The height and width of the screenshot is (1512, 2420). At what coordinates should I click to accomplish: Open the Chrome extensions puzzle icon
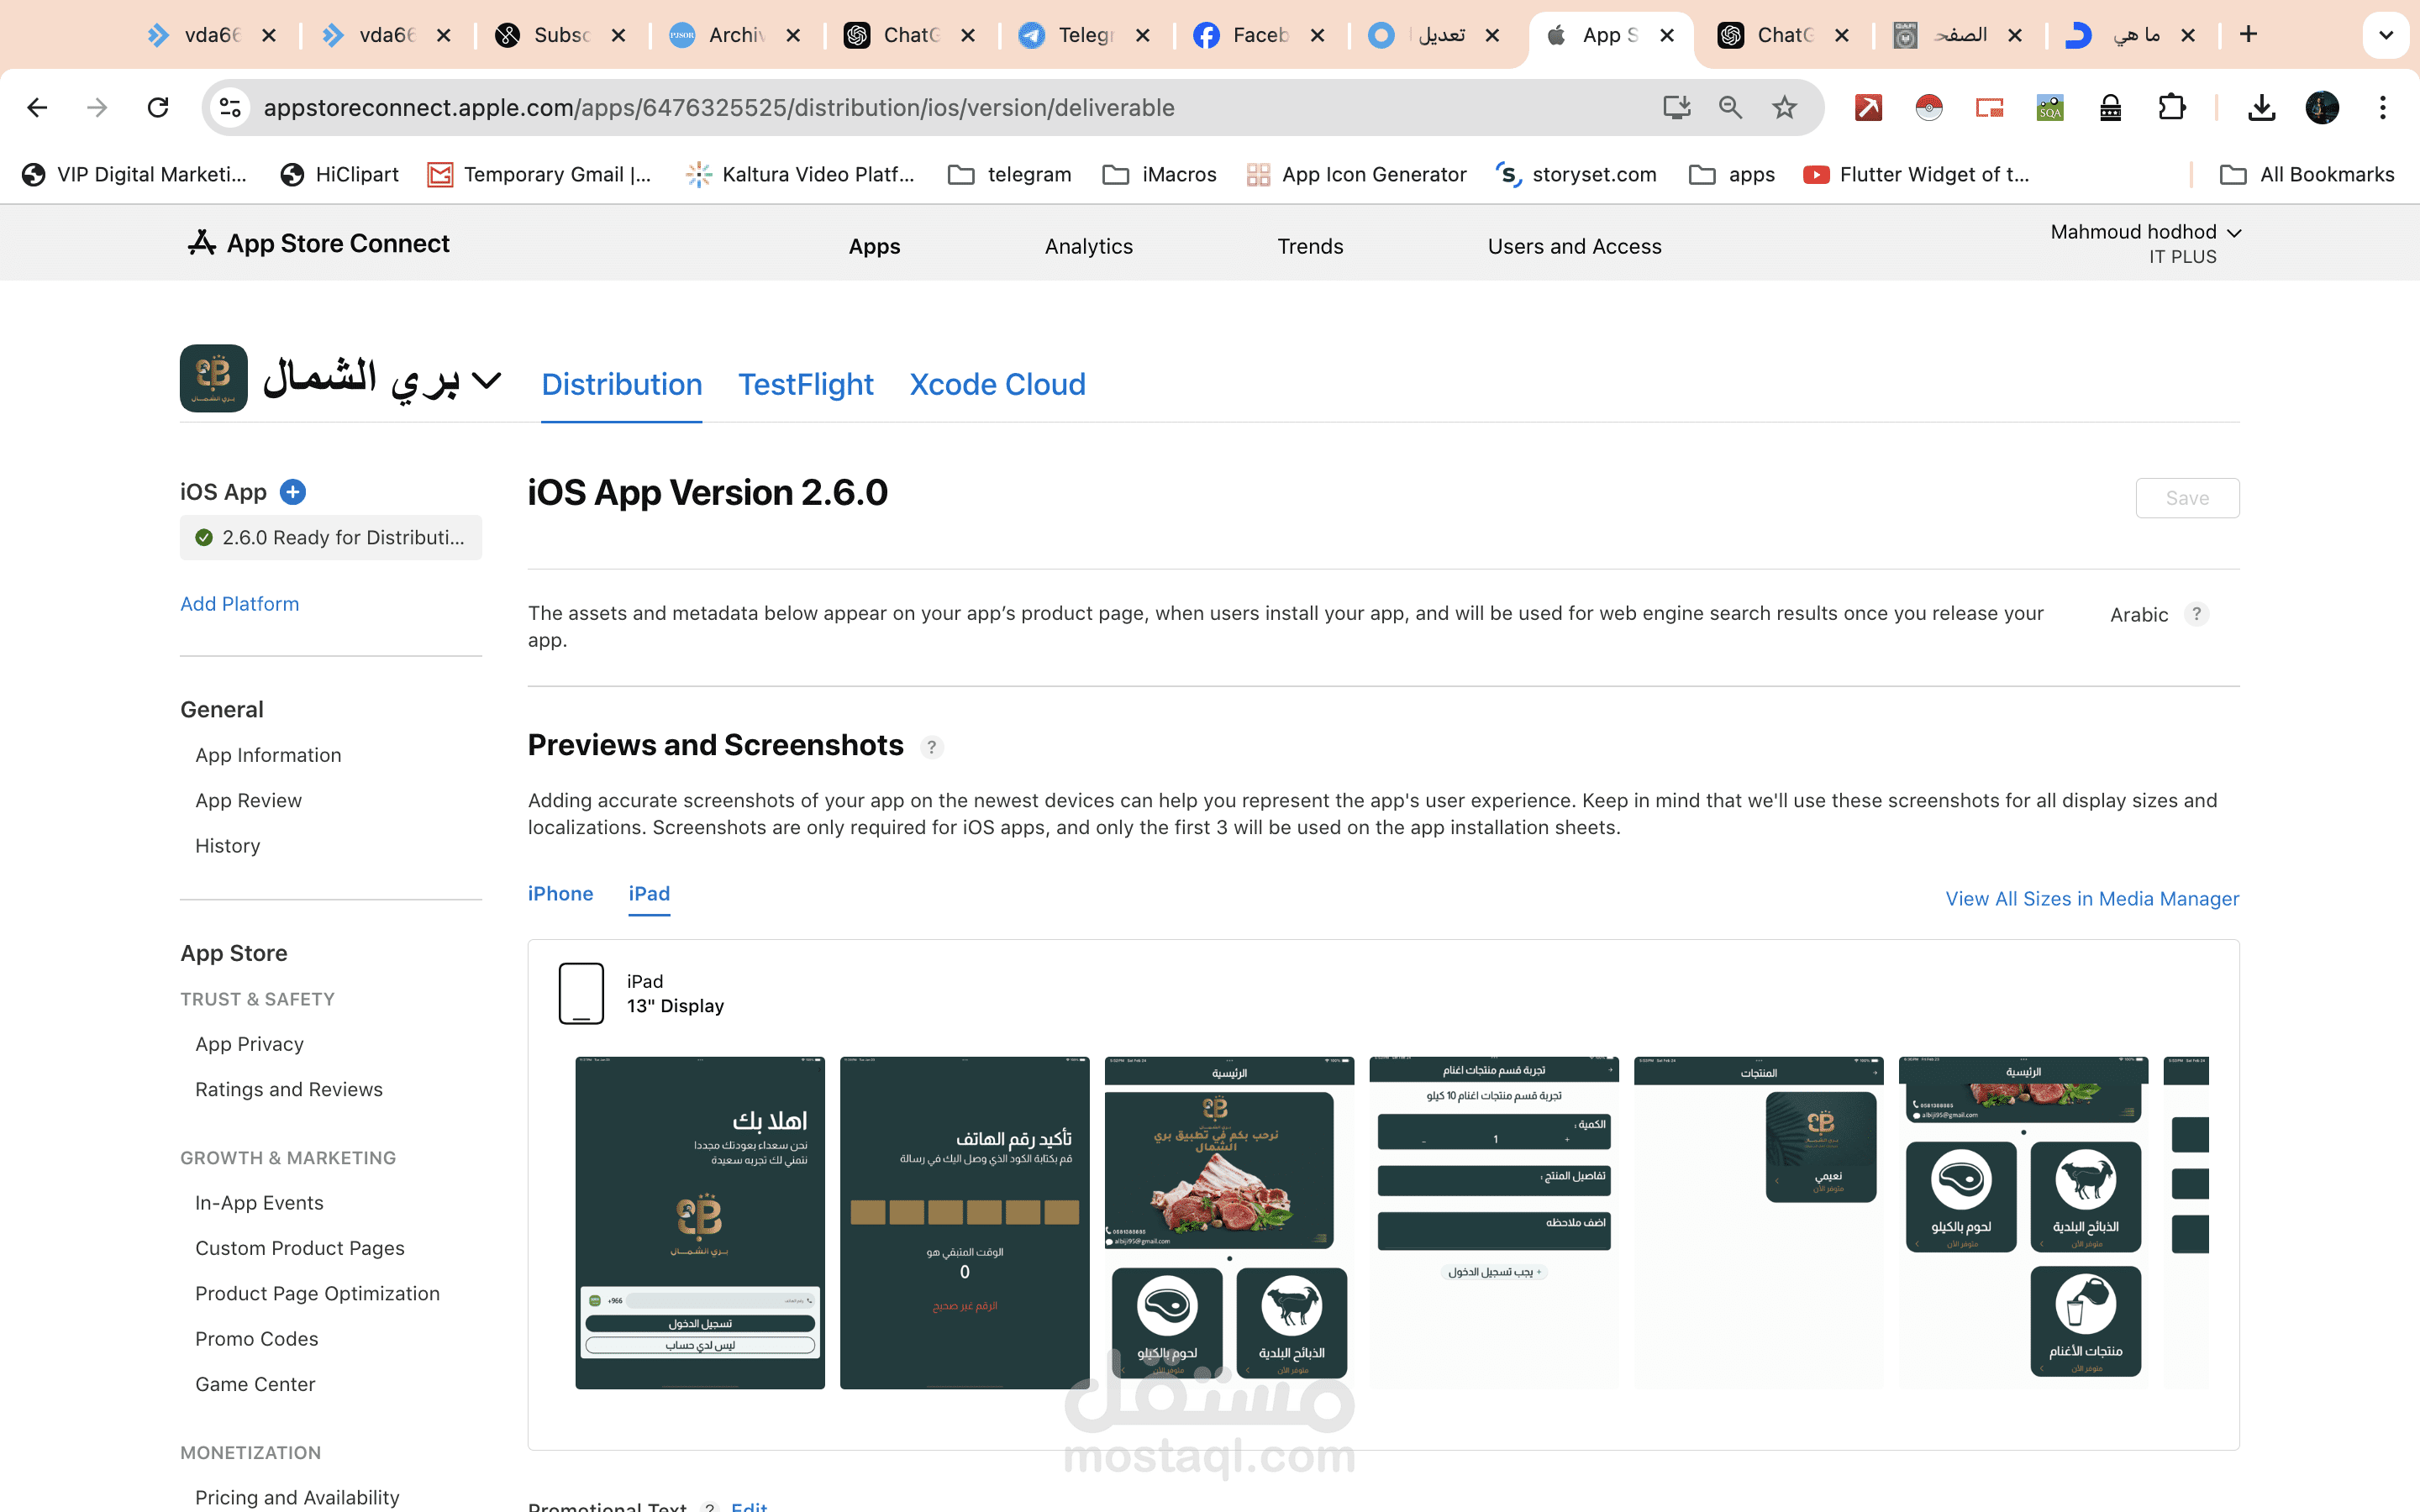[2171, 107]
